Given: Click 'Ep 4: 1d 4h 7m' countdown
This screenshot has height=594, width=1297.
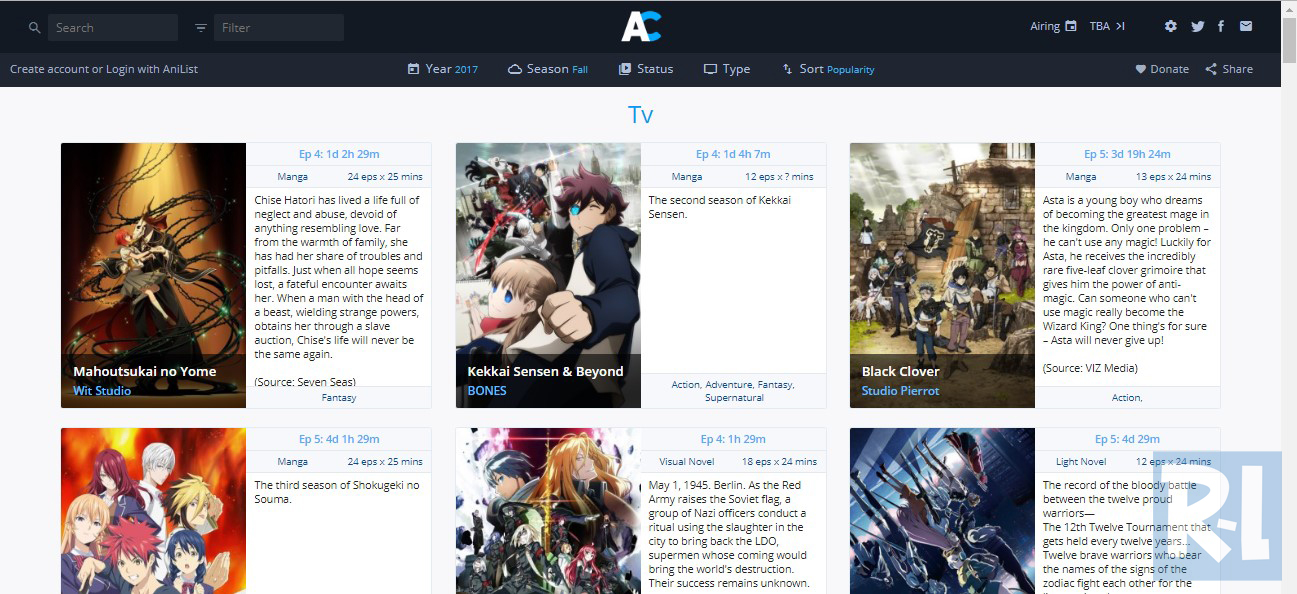Looking at the screenshot, I should point(733,154).
